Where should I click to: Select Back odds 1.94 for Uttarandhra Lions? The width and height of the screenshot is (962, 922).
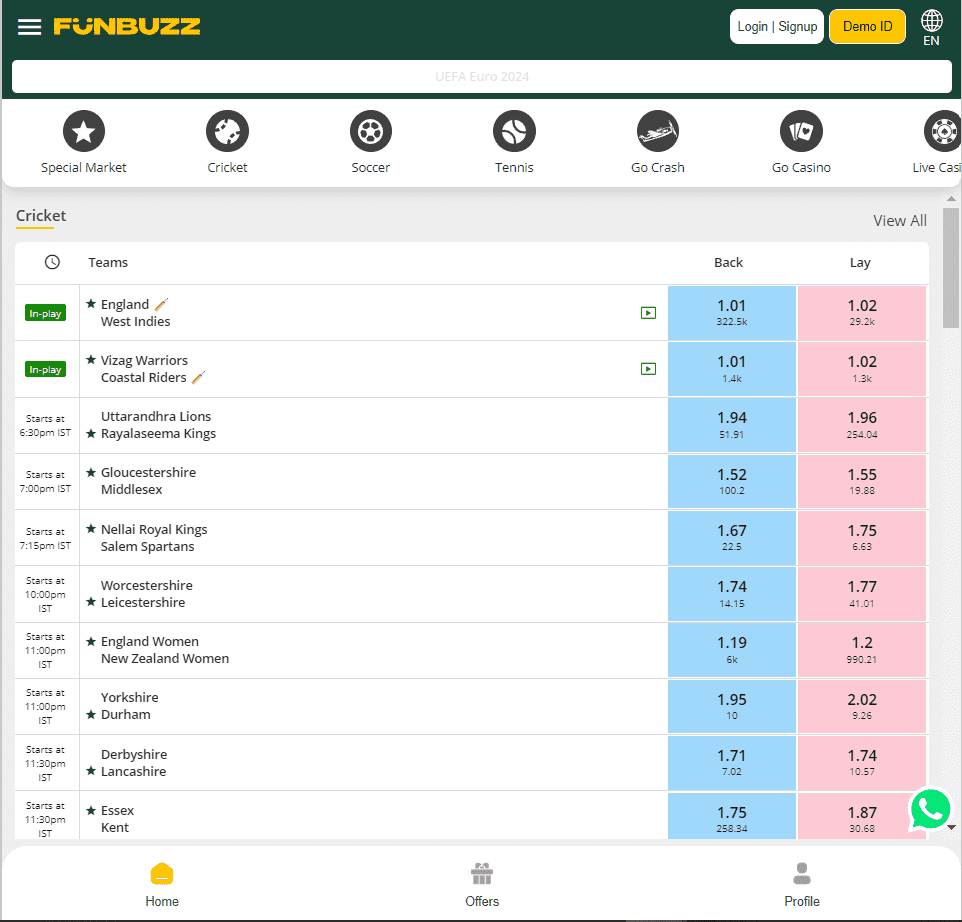[731, 425]
